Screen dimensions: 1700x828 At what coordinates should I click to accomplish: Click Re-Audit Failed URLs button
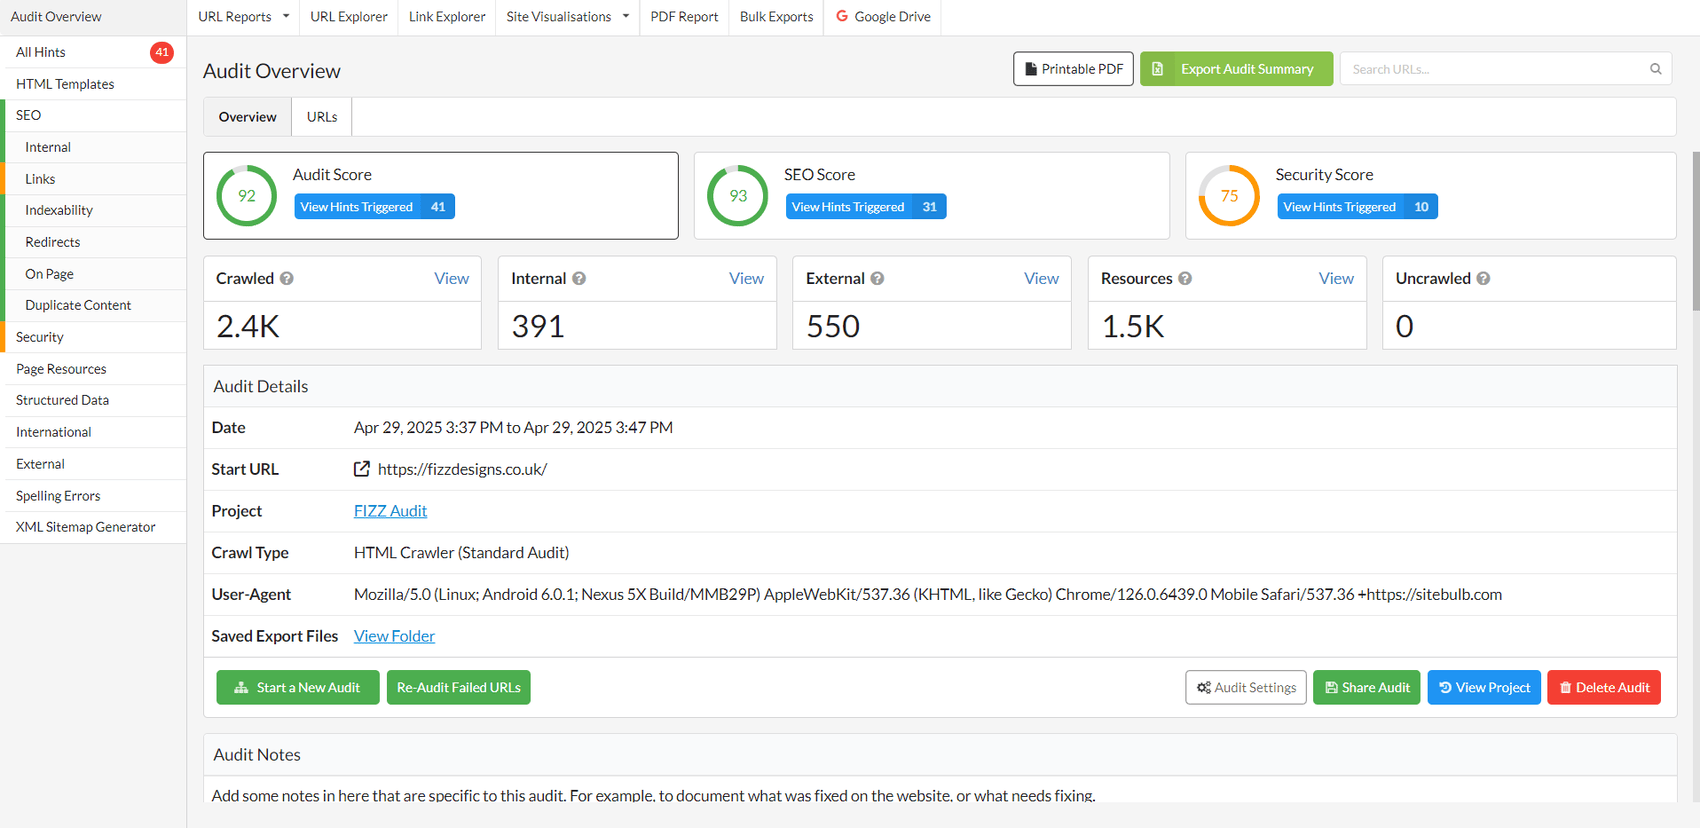click(x=458, y=688)
